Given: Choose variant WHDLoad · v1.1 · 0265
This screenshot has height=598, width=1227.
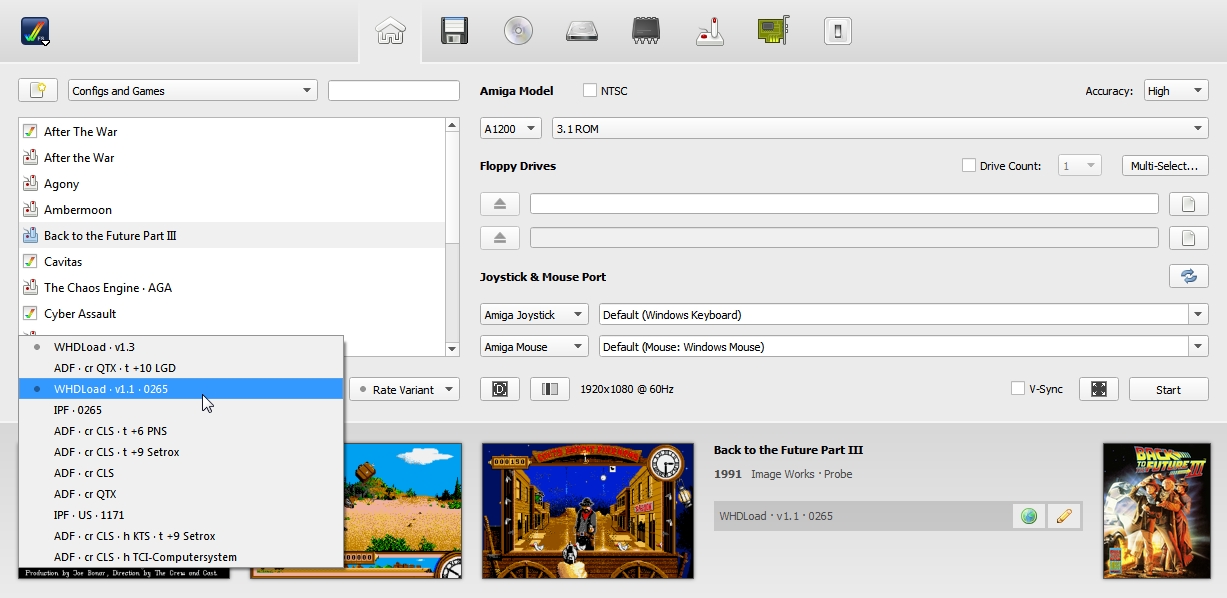Looking at the screenshot, I should [x=181, y=389].
